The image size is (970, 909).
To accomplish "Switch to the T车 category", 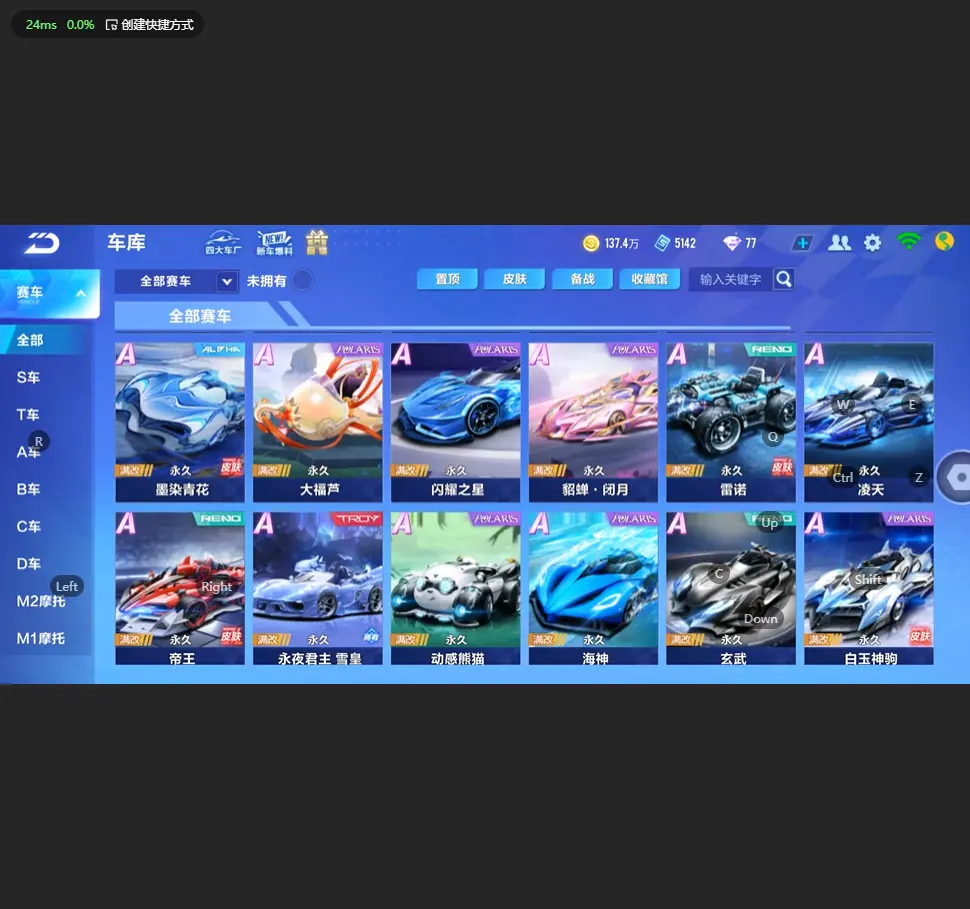I will point(28,415).
